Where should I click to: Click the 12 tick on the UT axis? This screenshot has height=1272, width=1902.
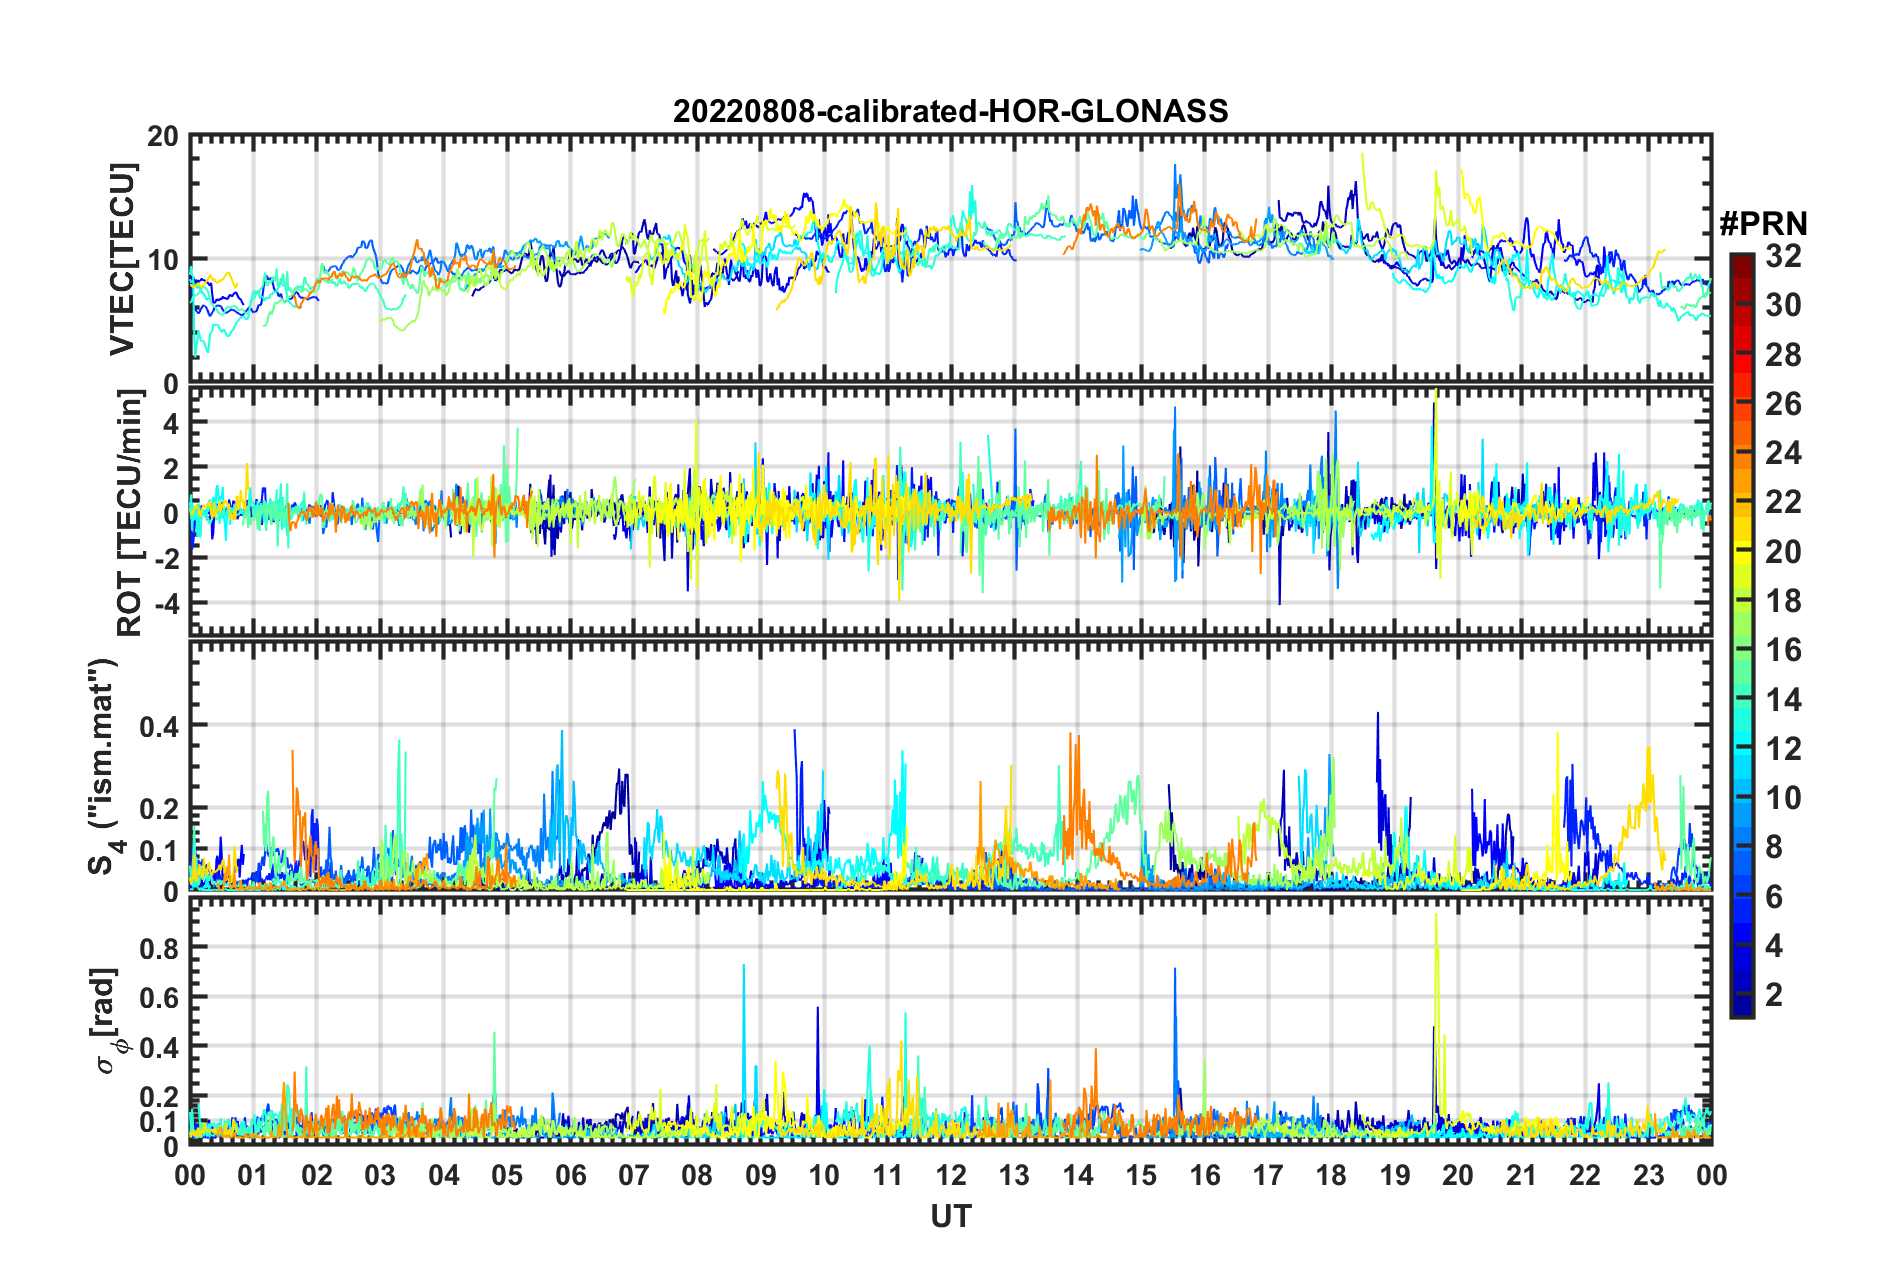click(x=951, y=1174)
